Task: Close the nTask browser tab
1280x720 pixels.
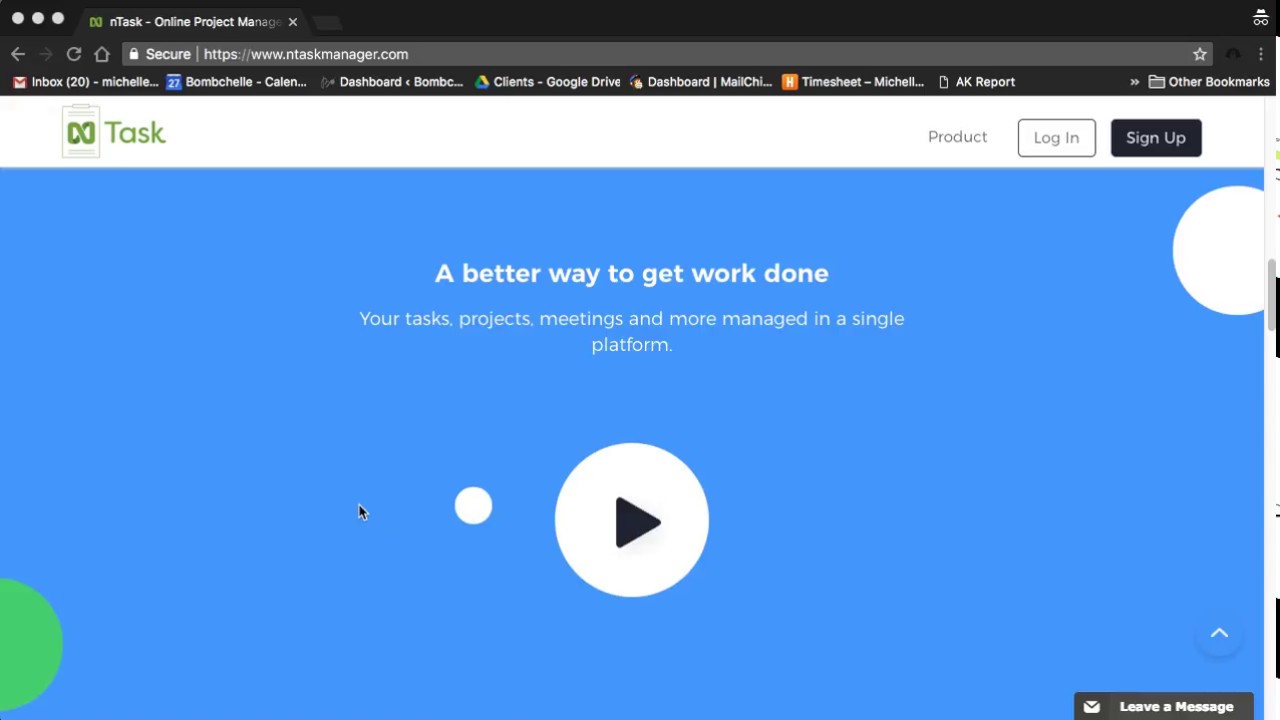Action: (293, 21)
